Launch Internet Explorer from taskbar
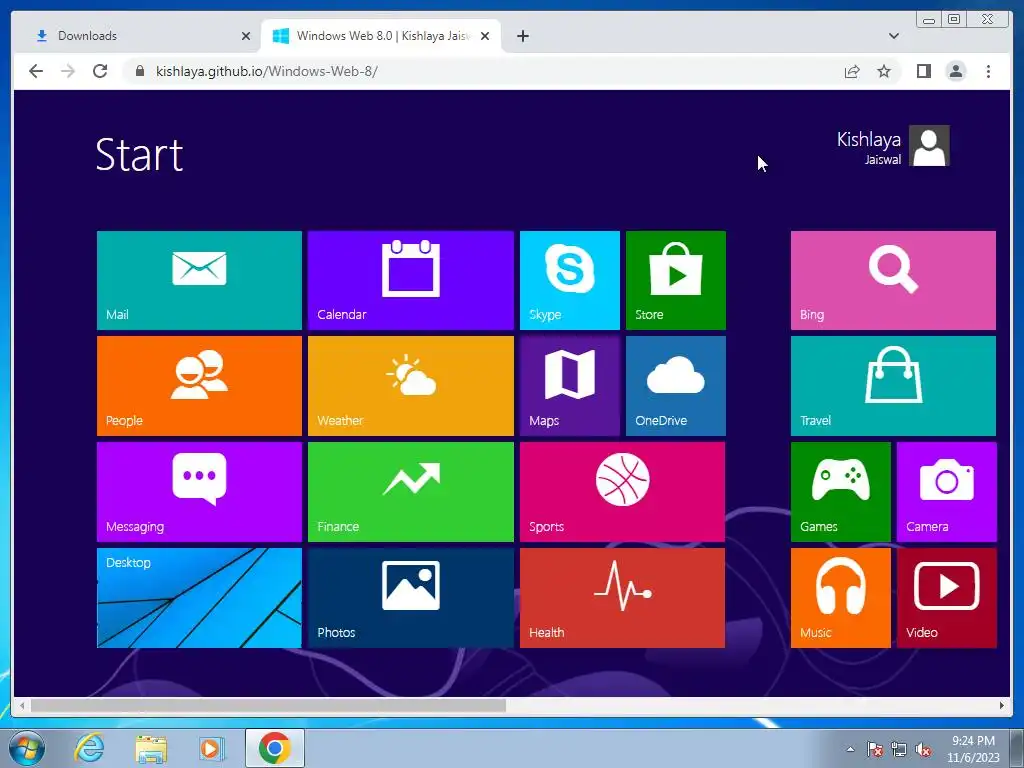Image resolution: width=1024 pixels, height=768 pixels. [89, 748]
